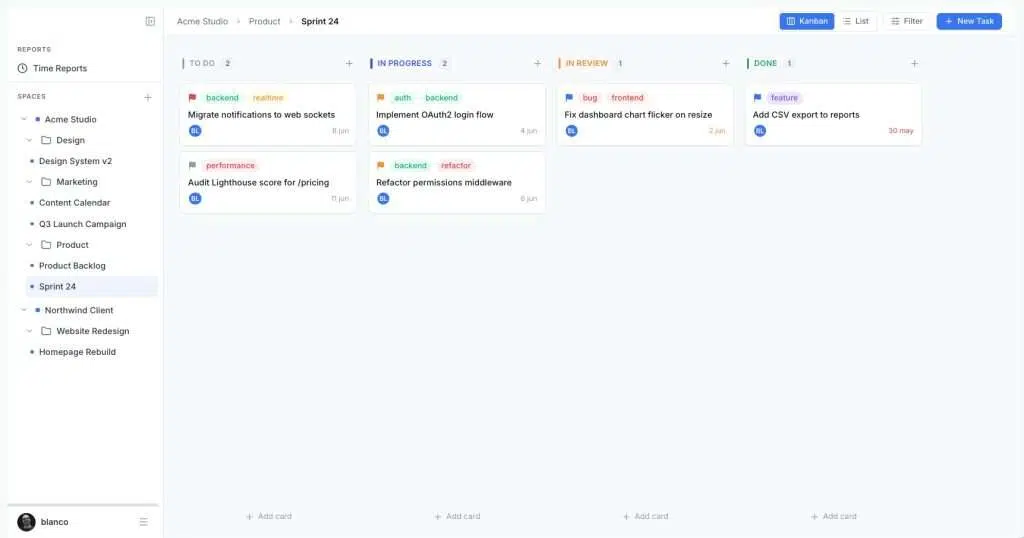Create a New Task

click(969, 22)
